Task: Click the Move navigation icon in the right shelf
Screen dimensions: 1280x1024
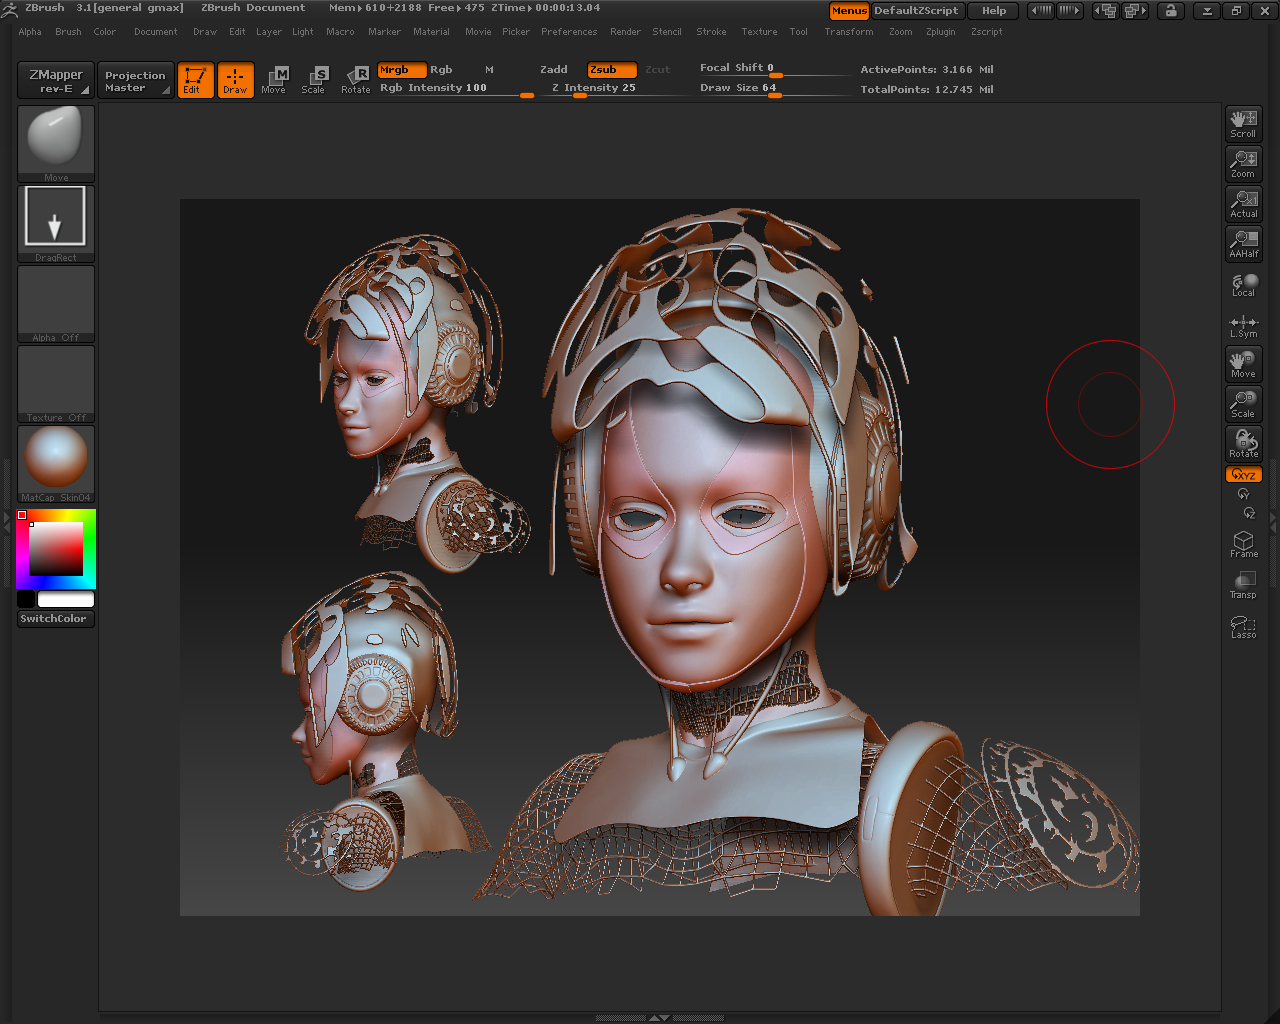Action: (x=1243, y=364)
